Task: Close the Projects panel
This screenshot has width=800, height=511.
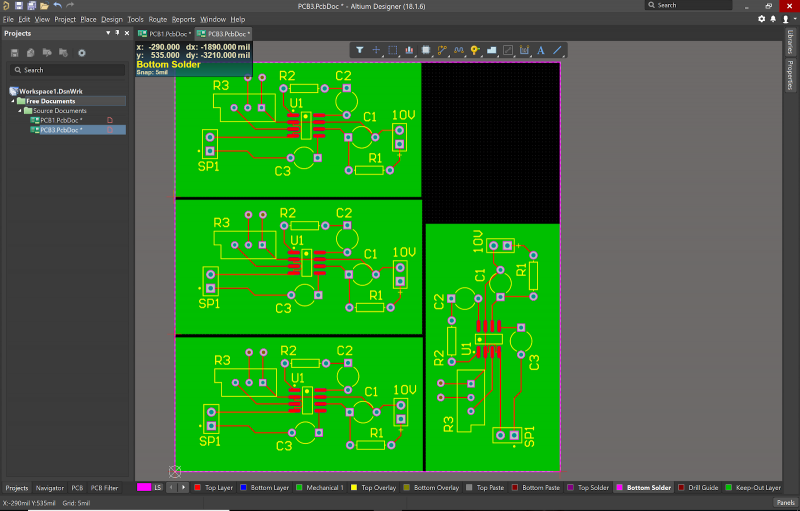Action: pyautogui.click(x=127, y=33)
